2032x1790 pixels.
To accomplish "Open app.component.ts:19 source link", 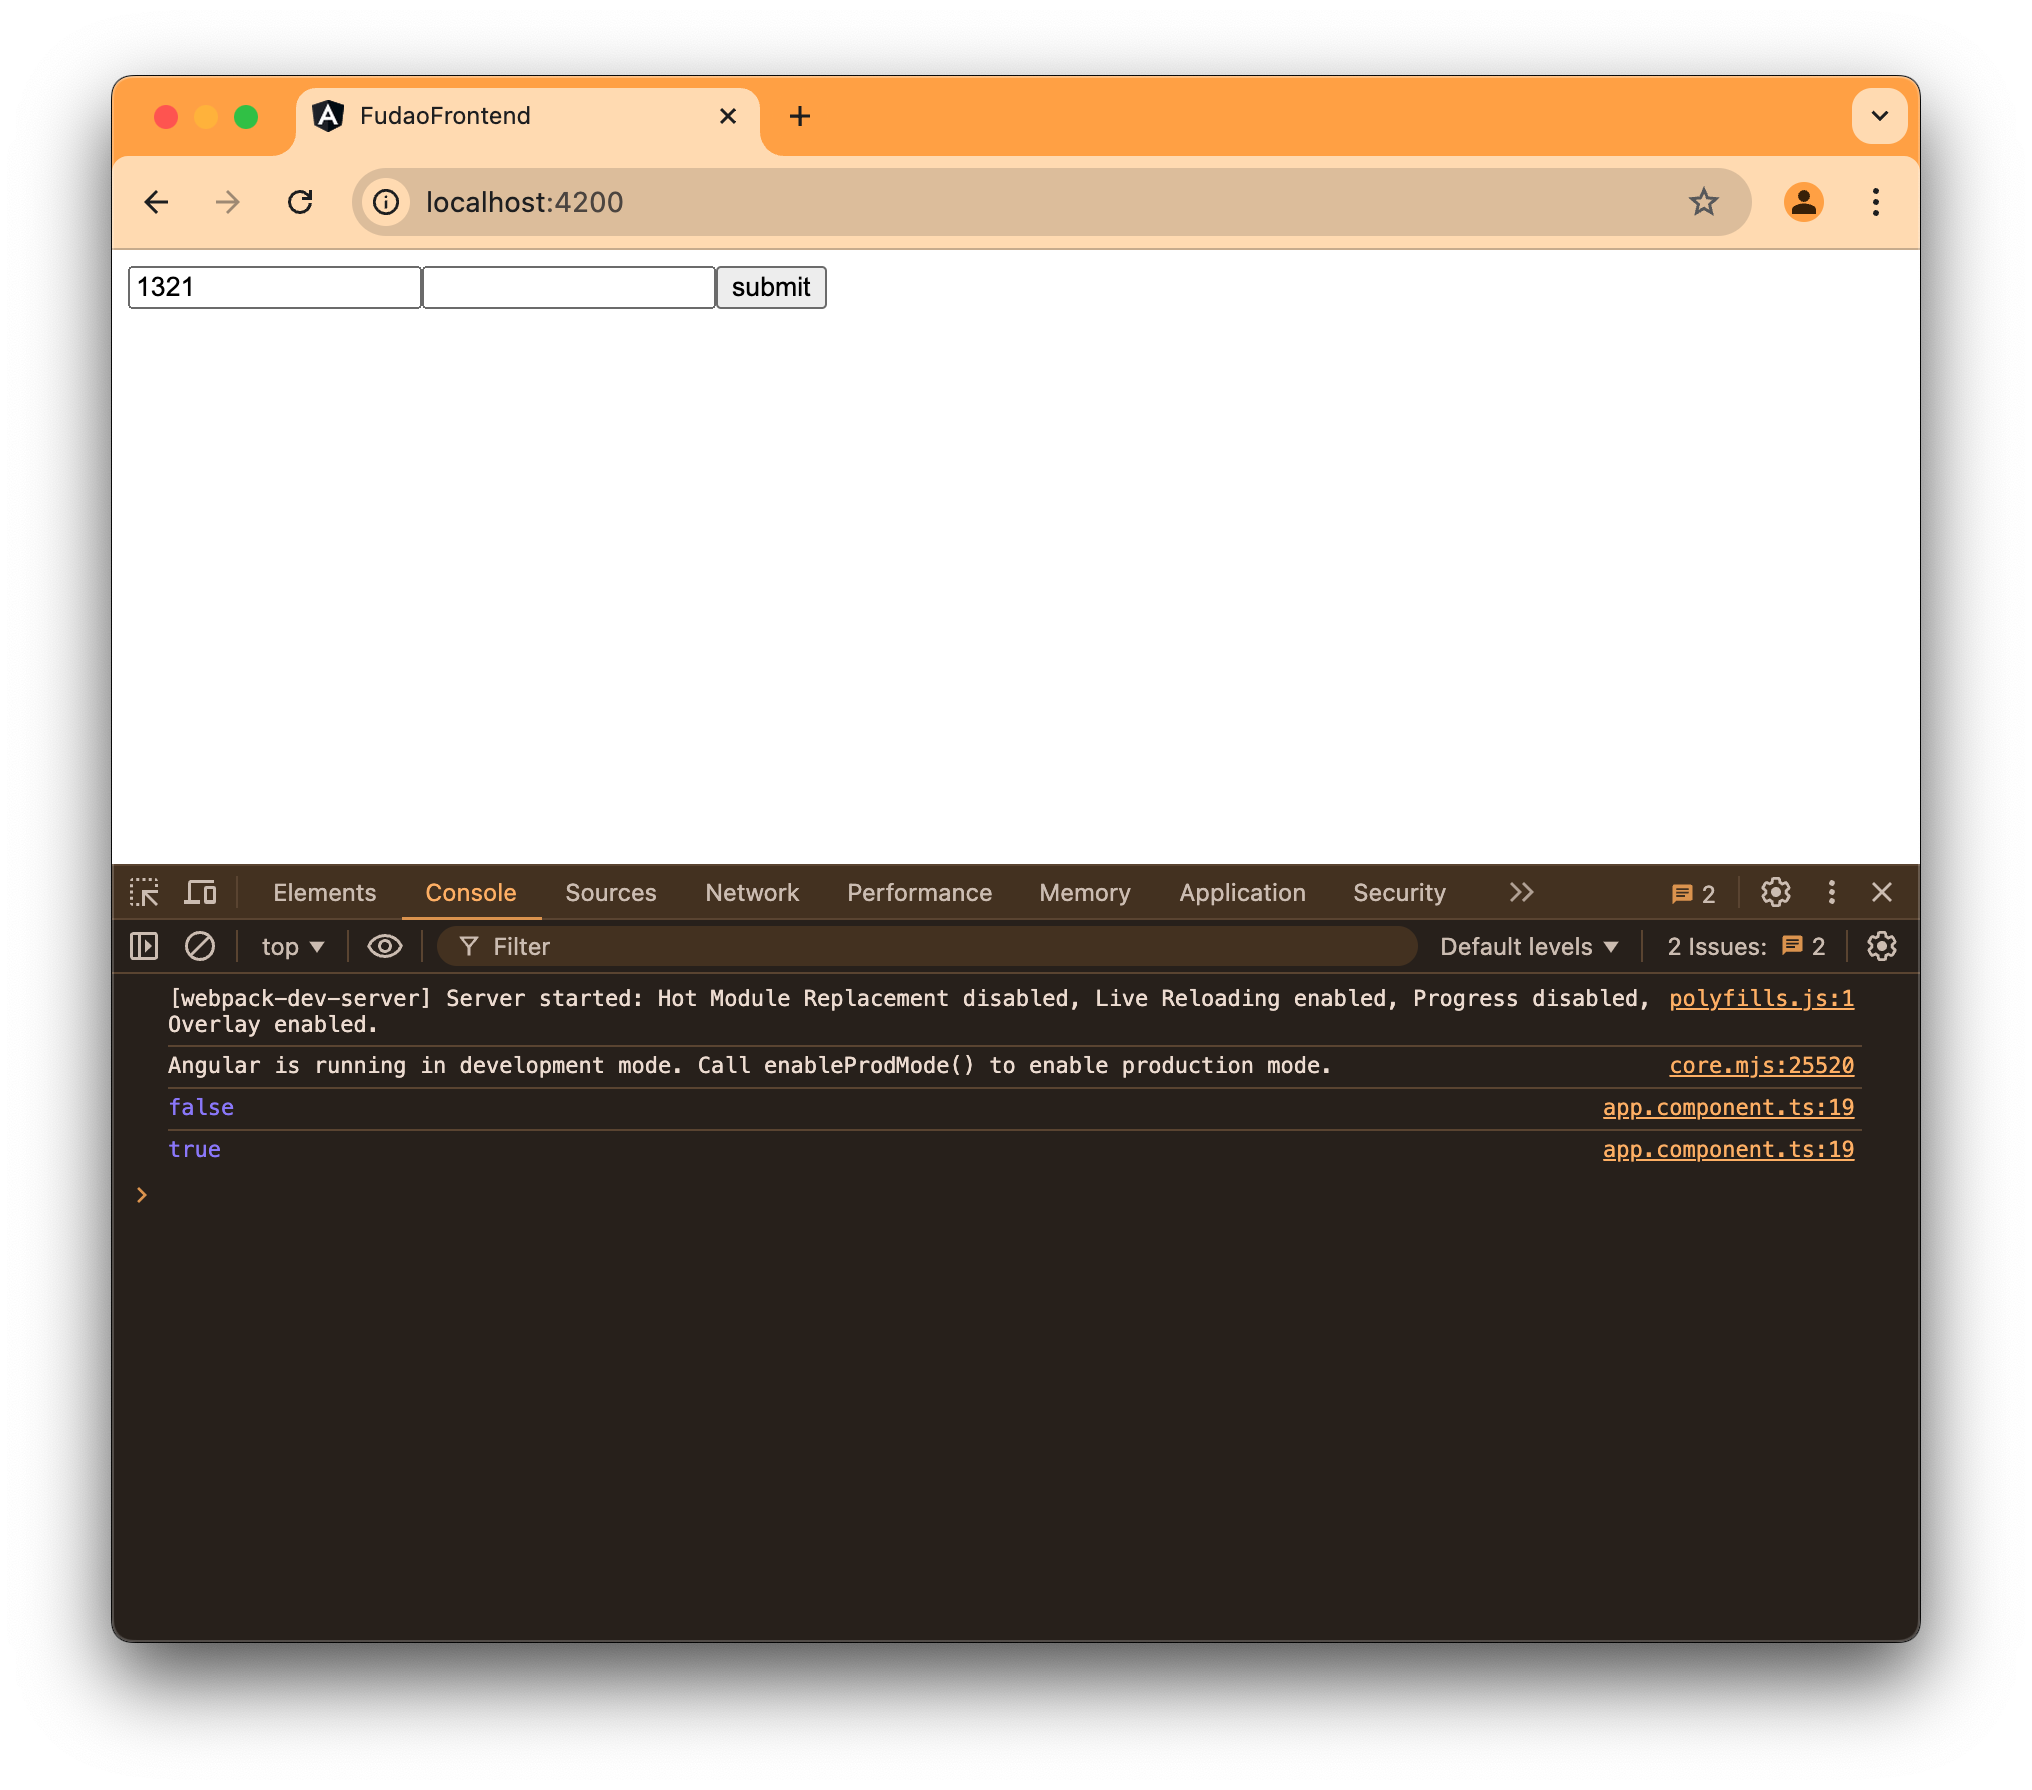I will [1728, 1107].
